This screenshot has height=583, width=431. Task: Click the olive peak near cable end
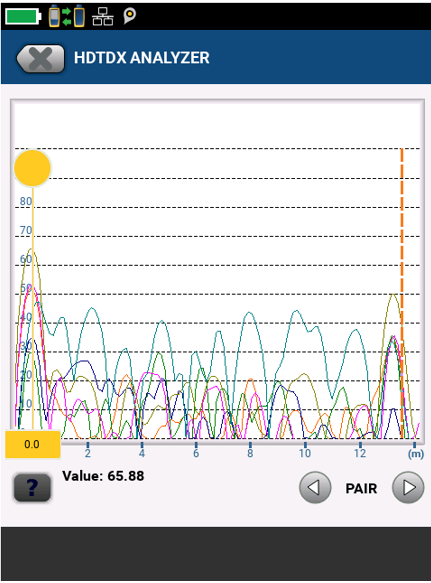click(x=393, y=294)
